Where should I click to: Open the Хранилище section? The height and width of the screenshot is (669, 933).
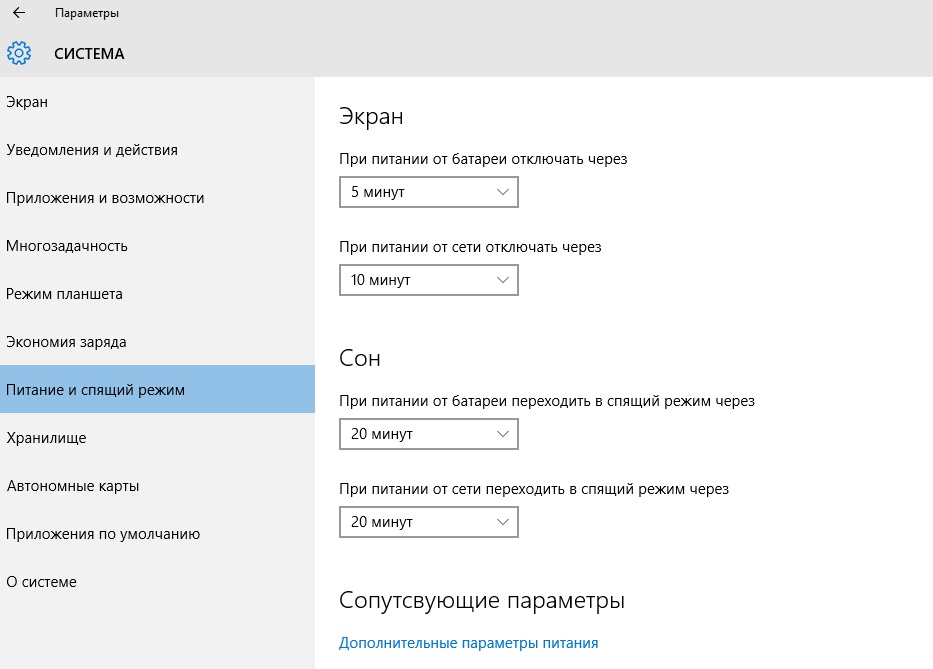(x=46, y=438)
